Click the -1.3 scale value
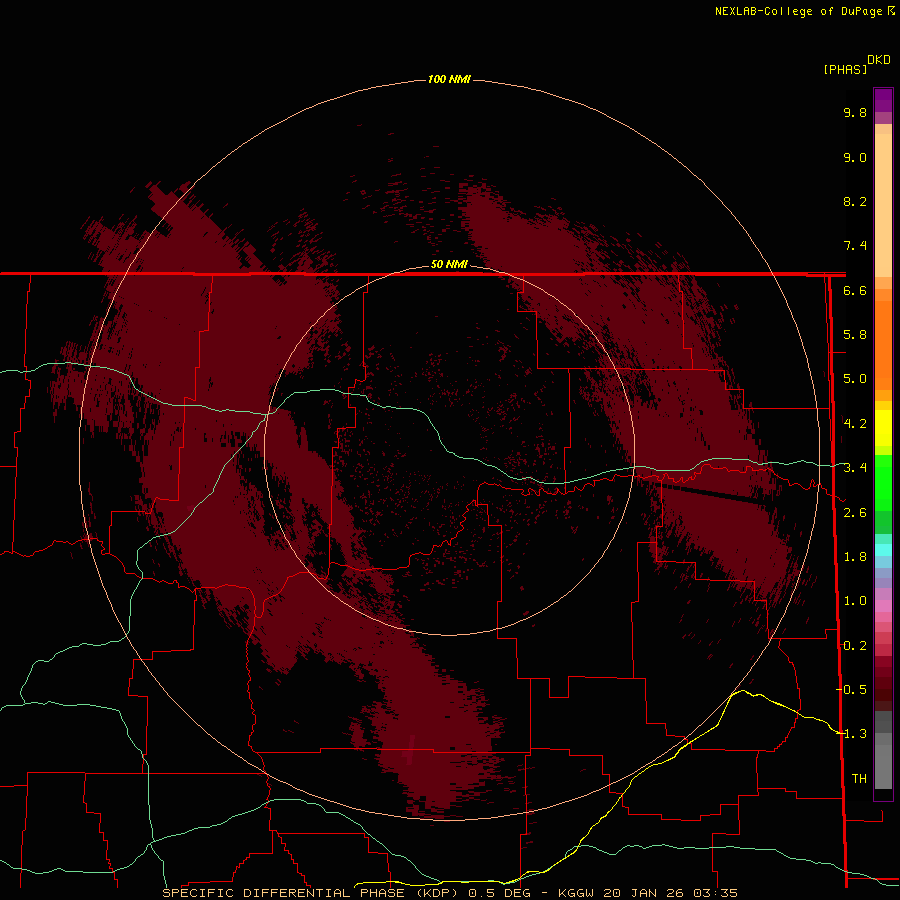The height and width of the screenshot is (900, 900). click(851, 734)
